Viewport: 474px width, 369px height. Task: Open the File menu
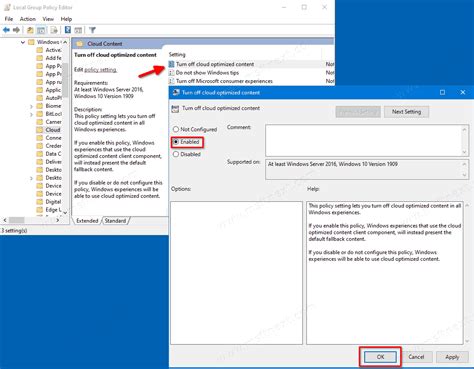coord(9,19)
